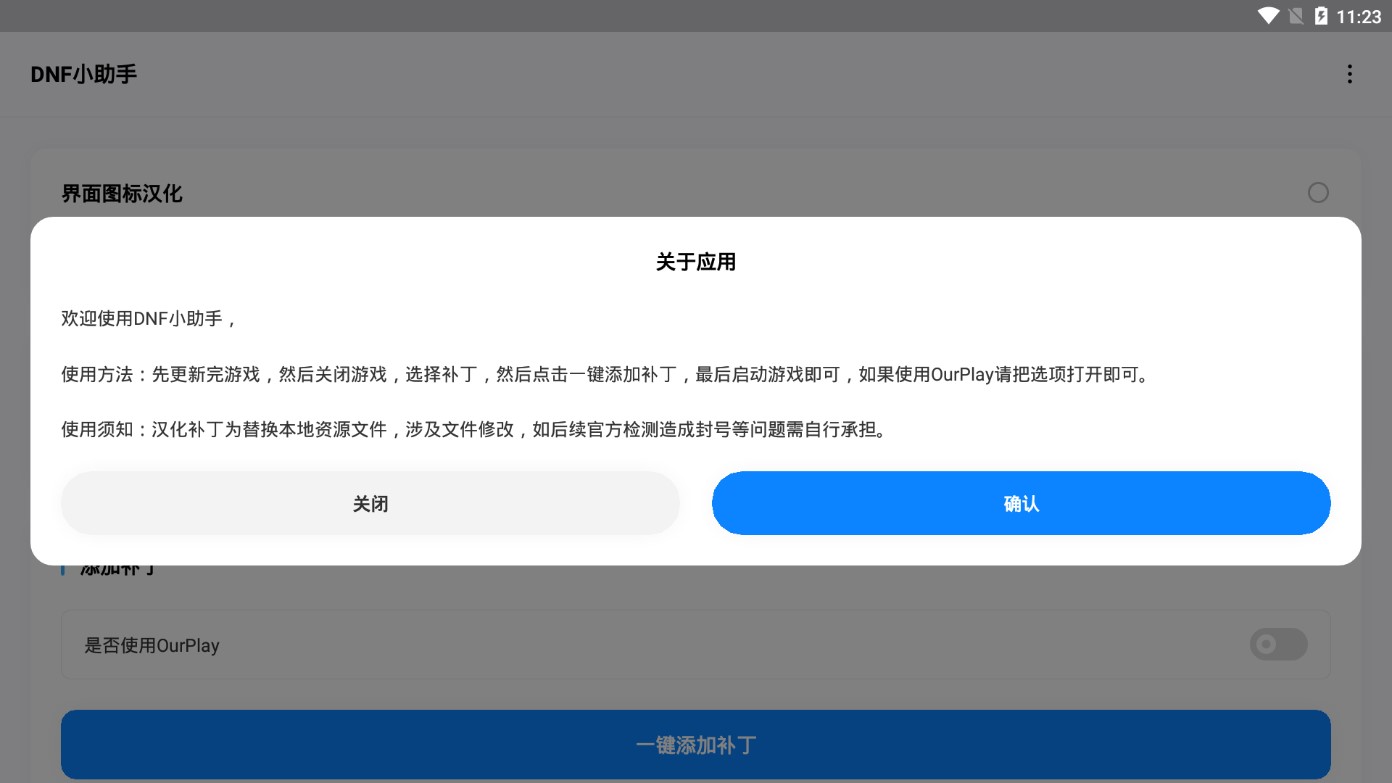1392x783 pixels.
Task: Tap the no-SIM signal icon
Action: click(x=1296, y=16)
